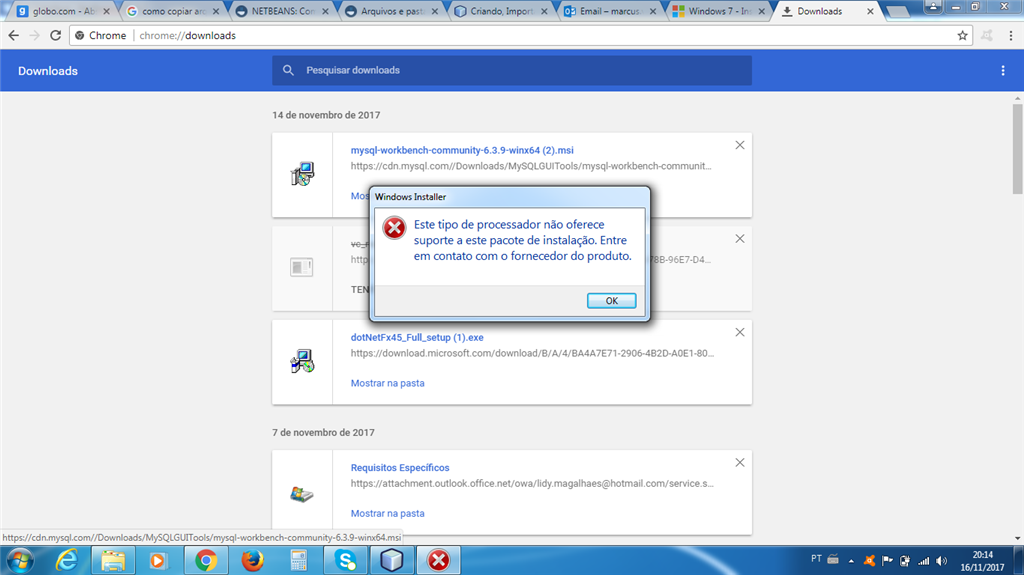Open a new tab with the tab button

coord(897,12)
